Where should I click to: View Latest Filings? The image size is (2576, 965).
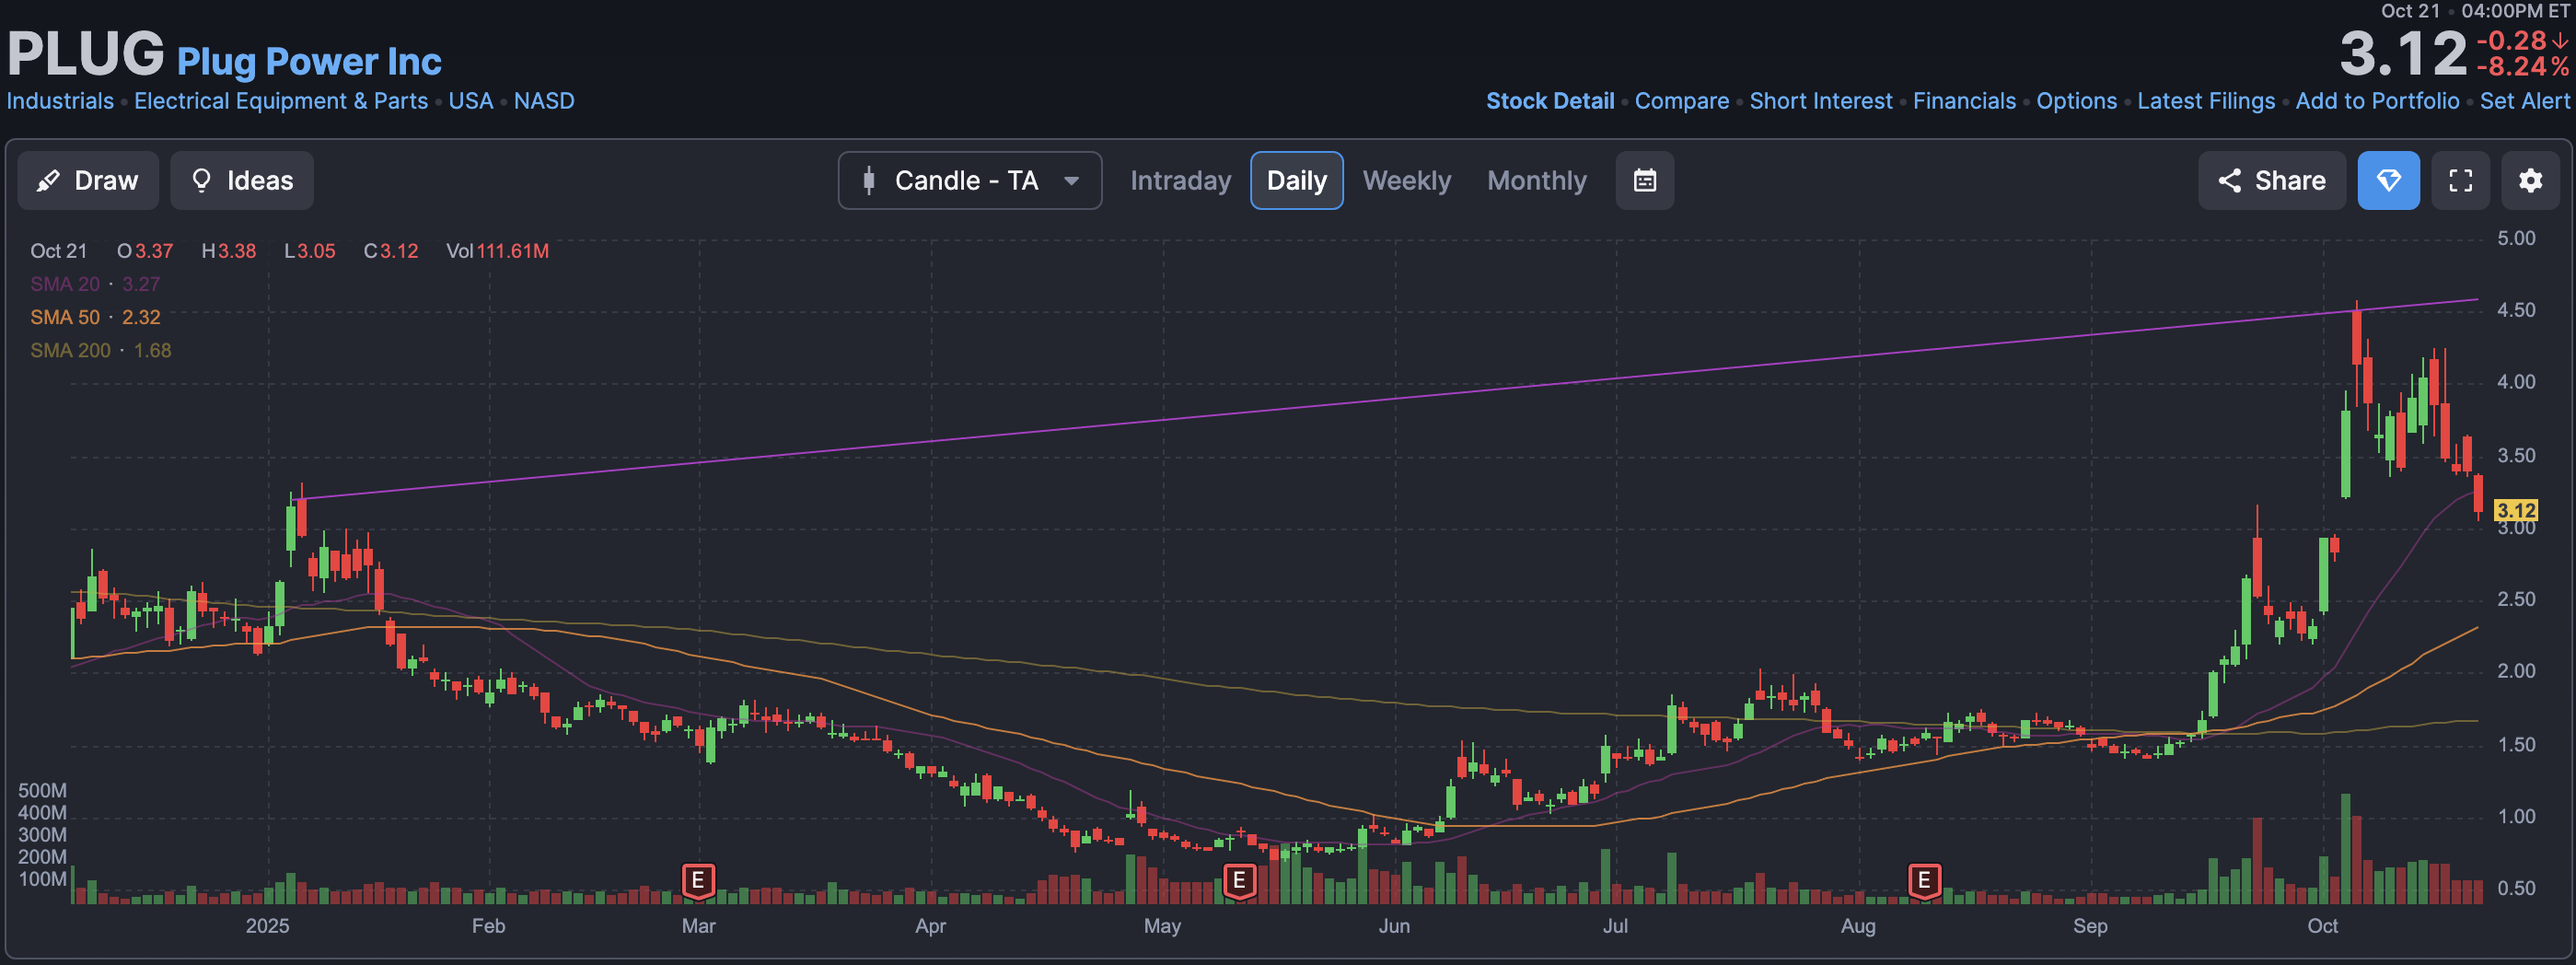click(2206, 101)
